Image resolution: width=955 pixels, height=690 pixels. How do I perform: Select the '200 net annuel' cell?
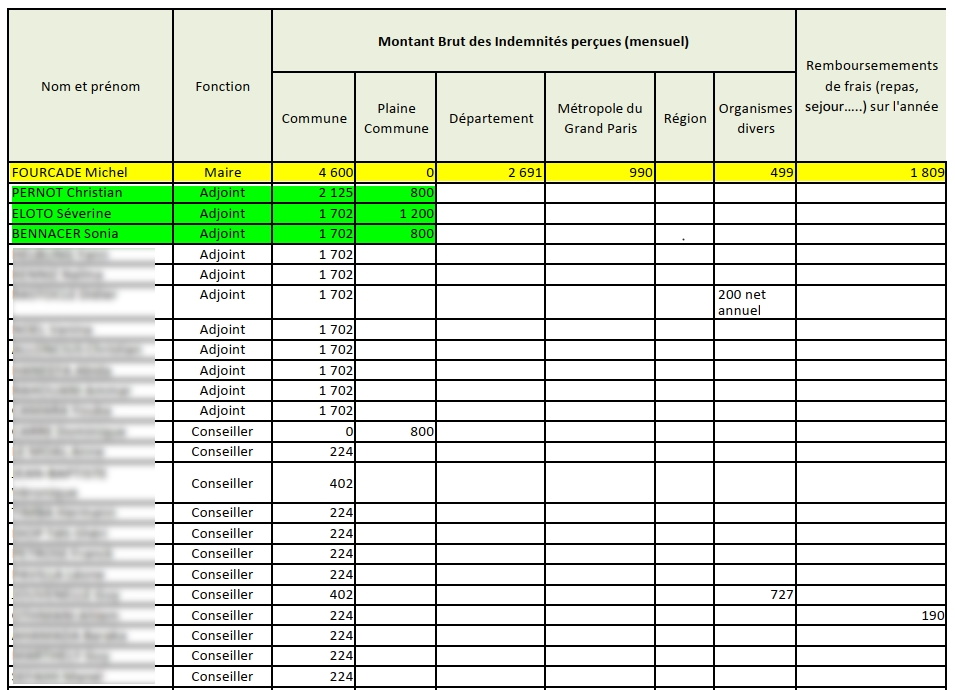755,302
